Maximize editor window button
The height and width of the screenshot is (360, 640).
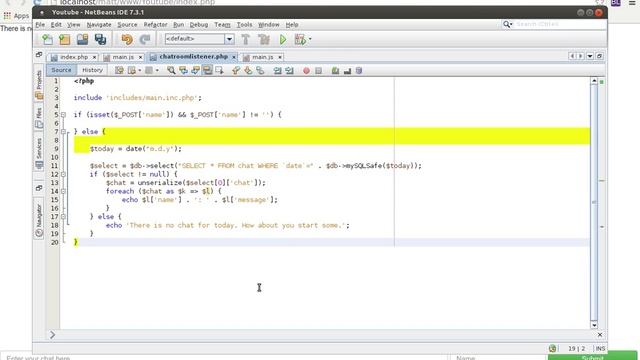click(599, 56)
